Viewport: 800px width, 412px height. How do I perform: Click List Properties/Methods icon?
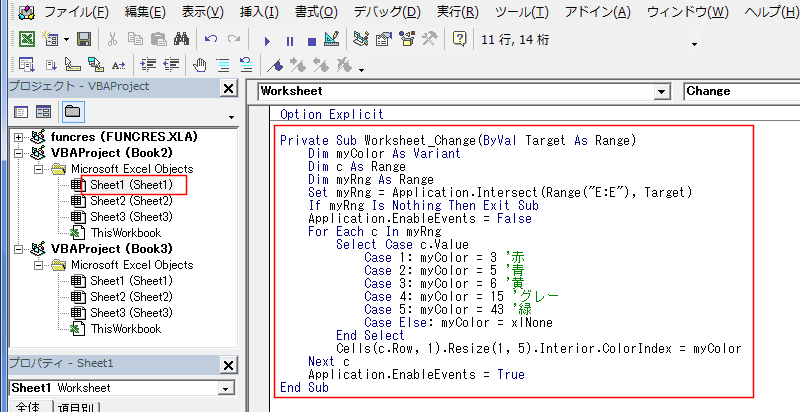27,65
